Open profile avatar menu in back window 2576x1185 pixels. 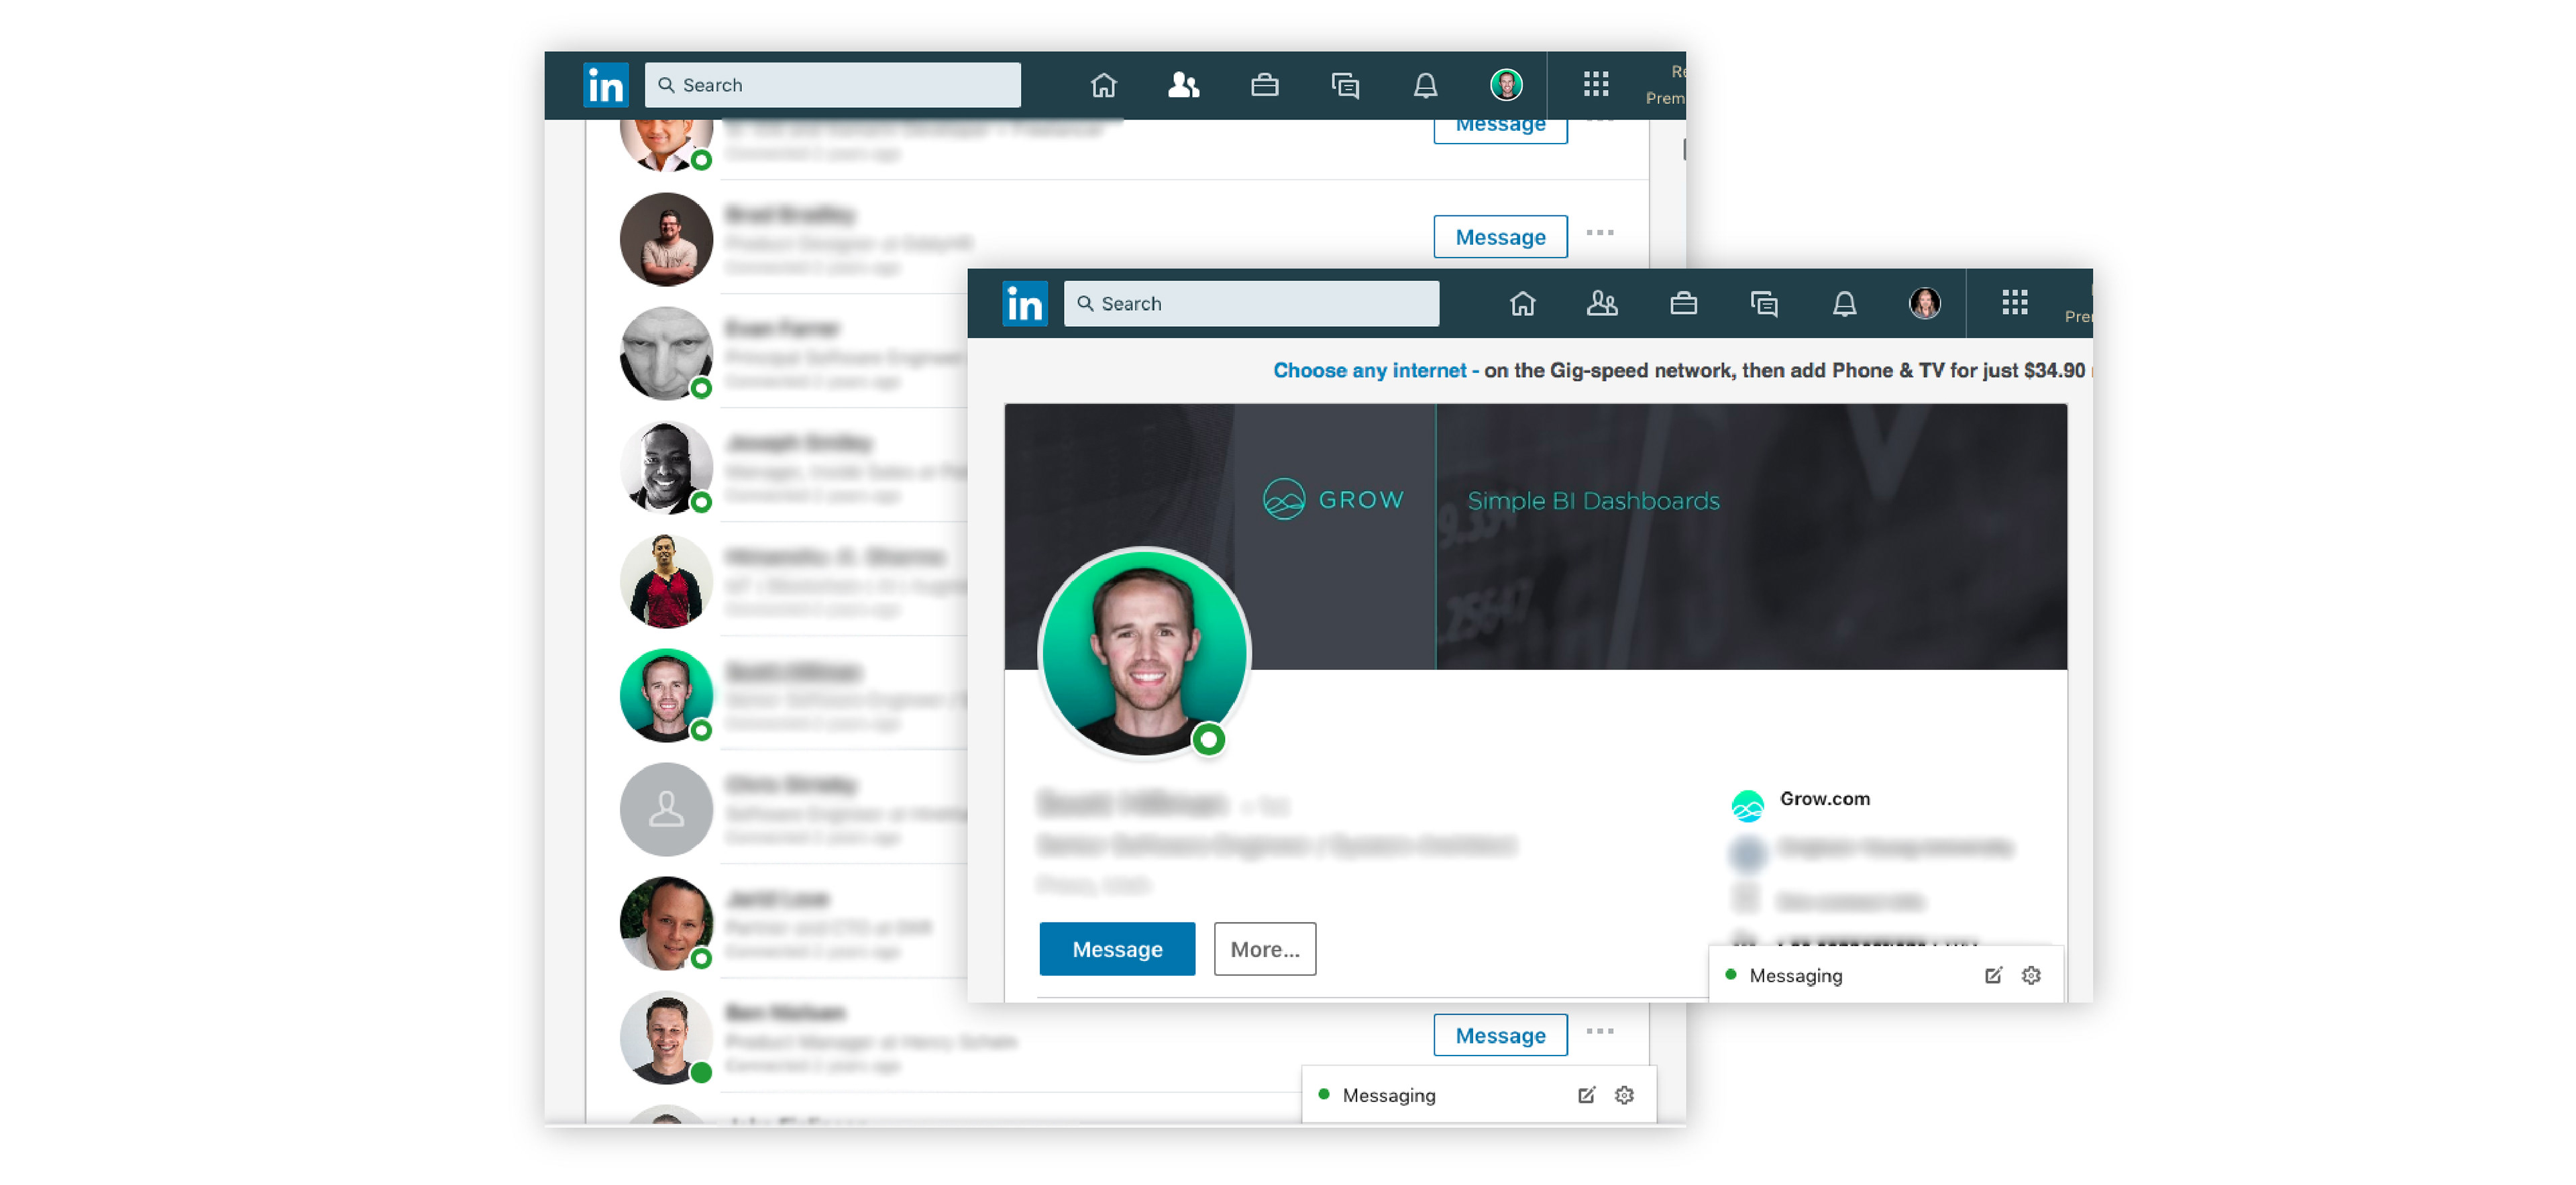[1506, 85]
